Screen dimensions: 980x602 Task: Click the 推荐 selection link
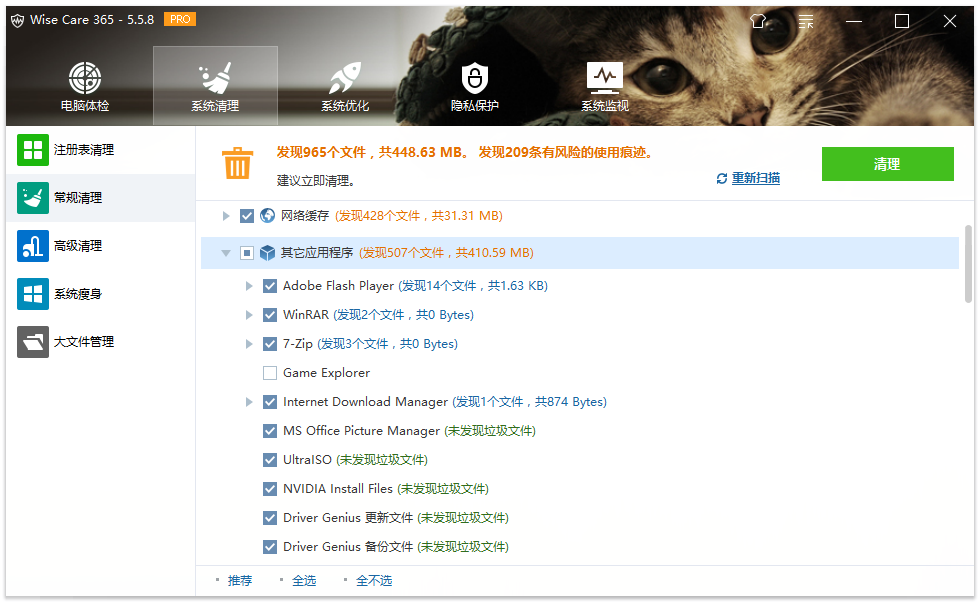[240, 581]
